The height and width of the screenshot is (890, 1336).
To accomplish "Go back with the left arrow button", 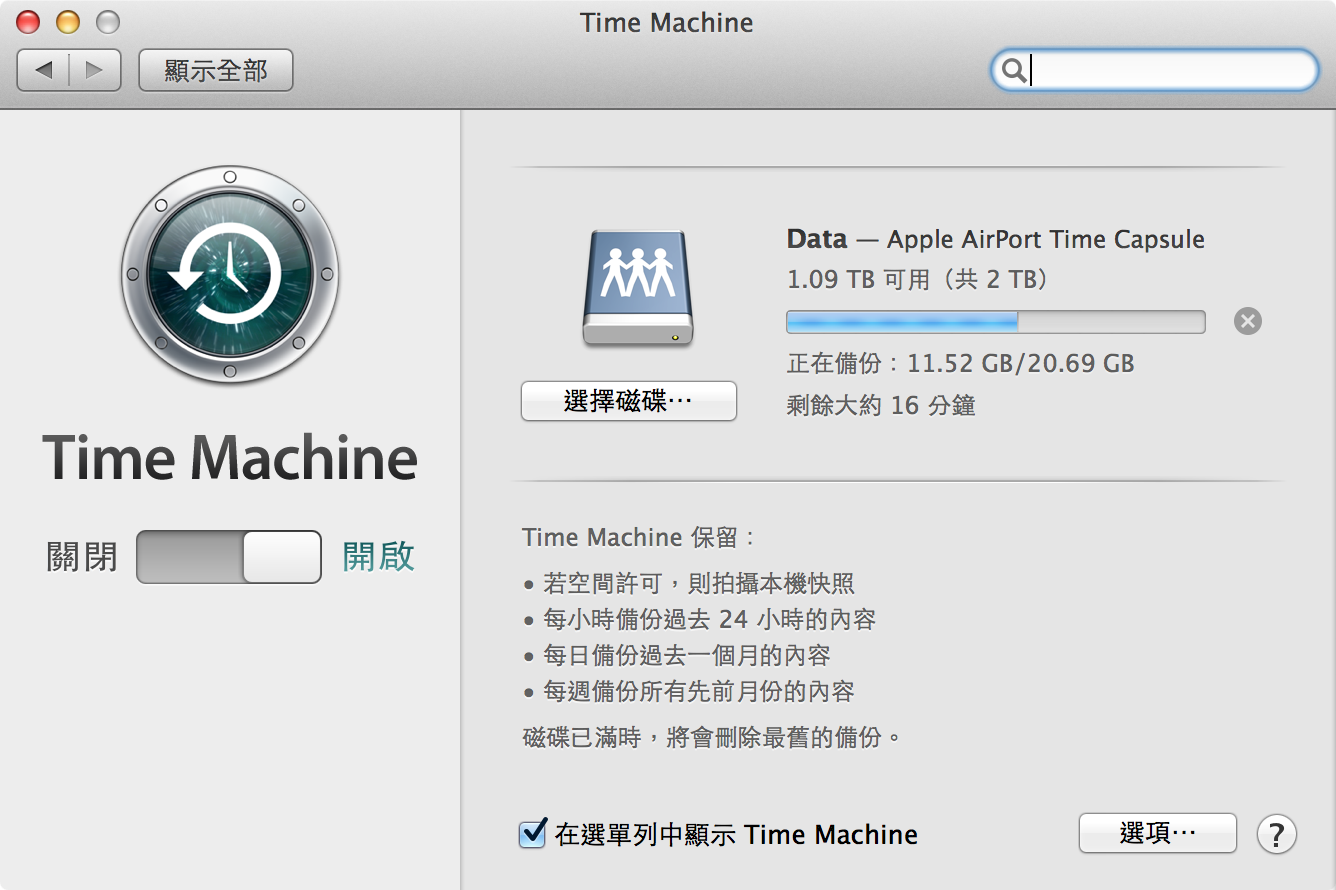I will click(43, 70).
